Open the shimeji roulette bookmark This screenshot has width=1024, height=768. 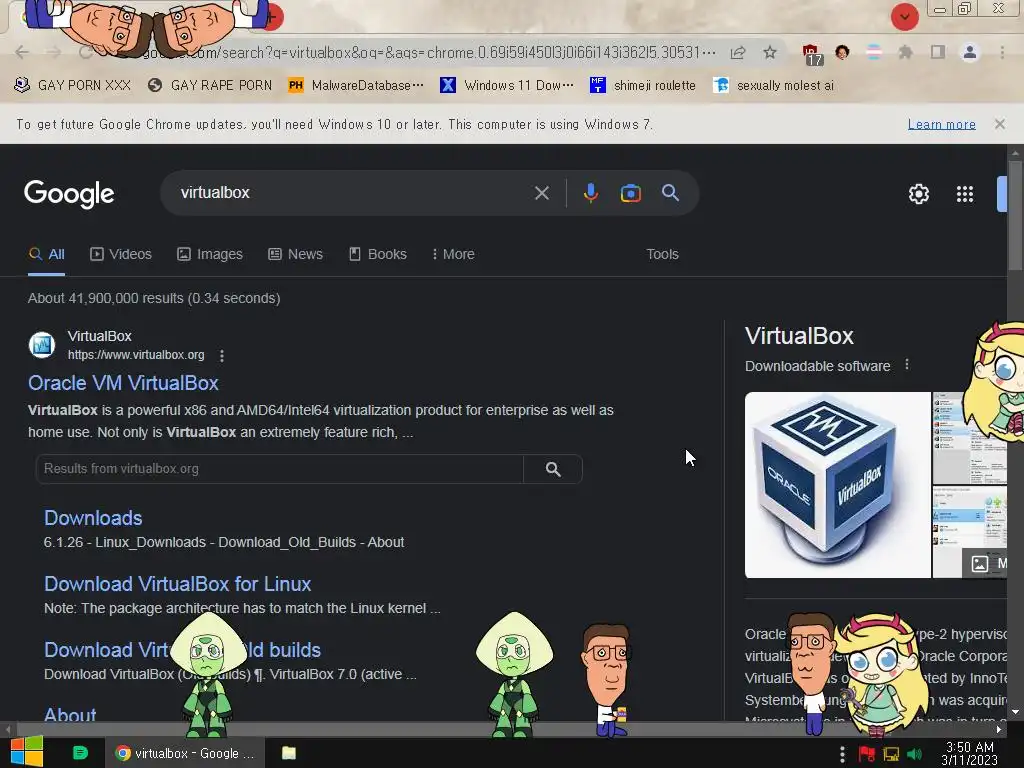[x=643, y=86]
